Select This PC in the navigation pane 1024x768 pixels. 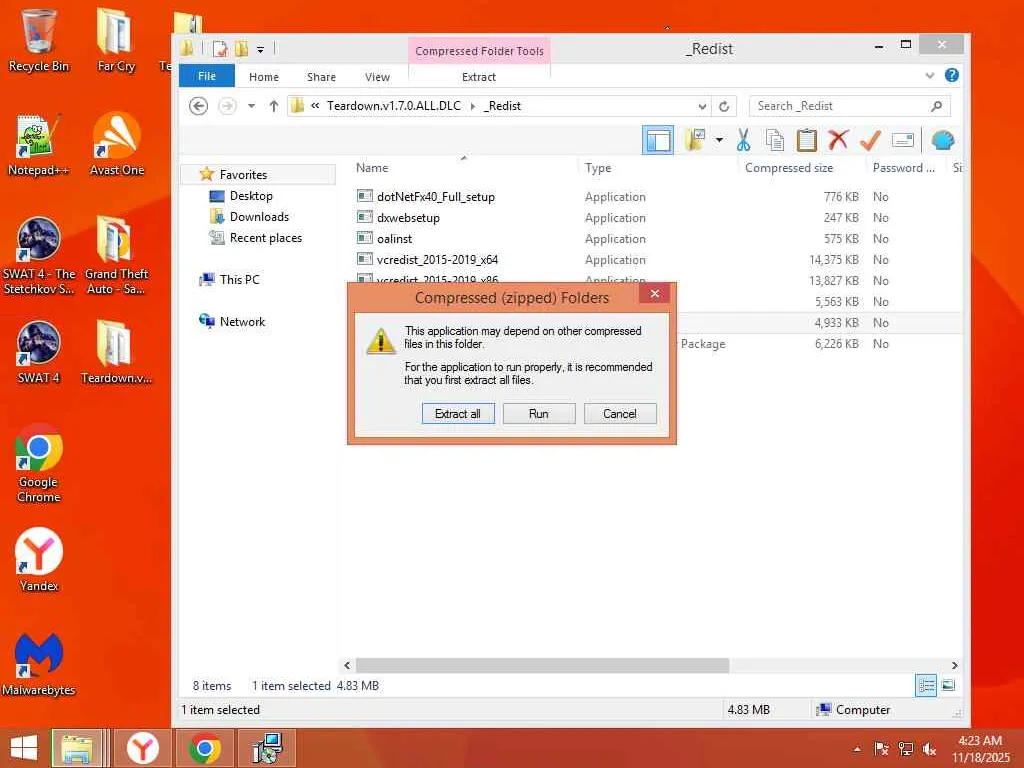click(x=239, y=280)
